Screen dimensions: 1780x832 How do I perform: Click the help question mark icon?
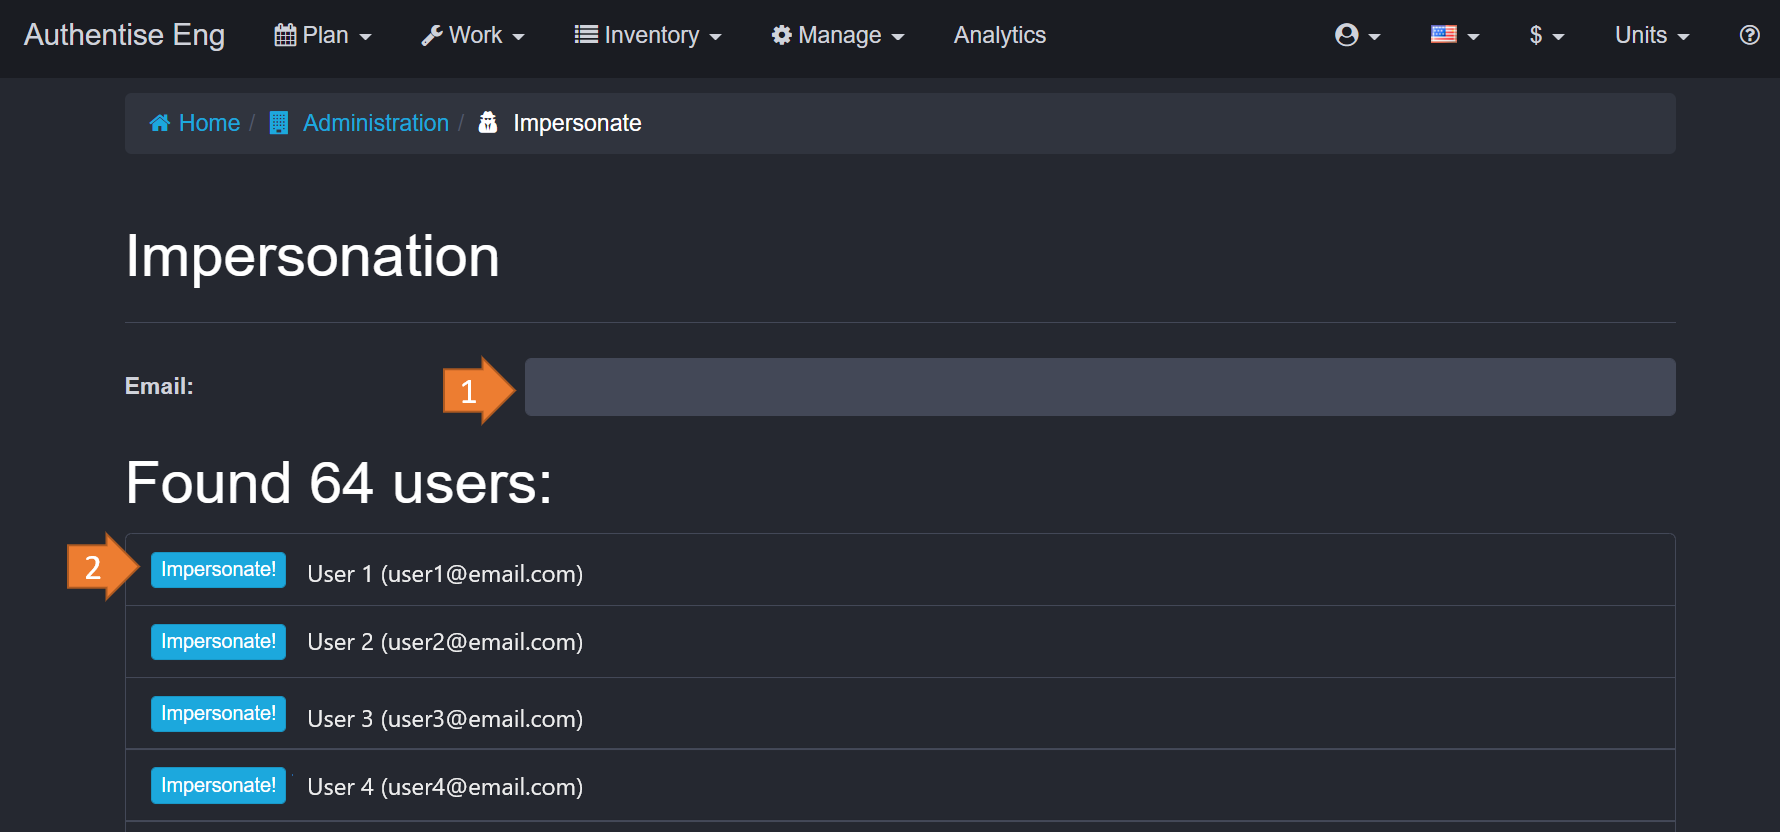pos(1749,35)
